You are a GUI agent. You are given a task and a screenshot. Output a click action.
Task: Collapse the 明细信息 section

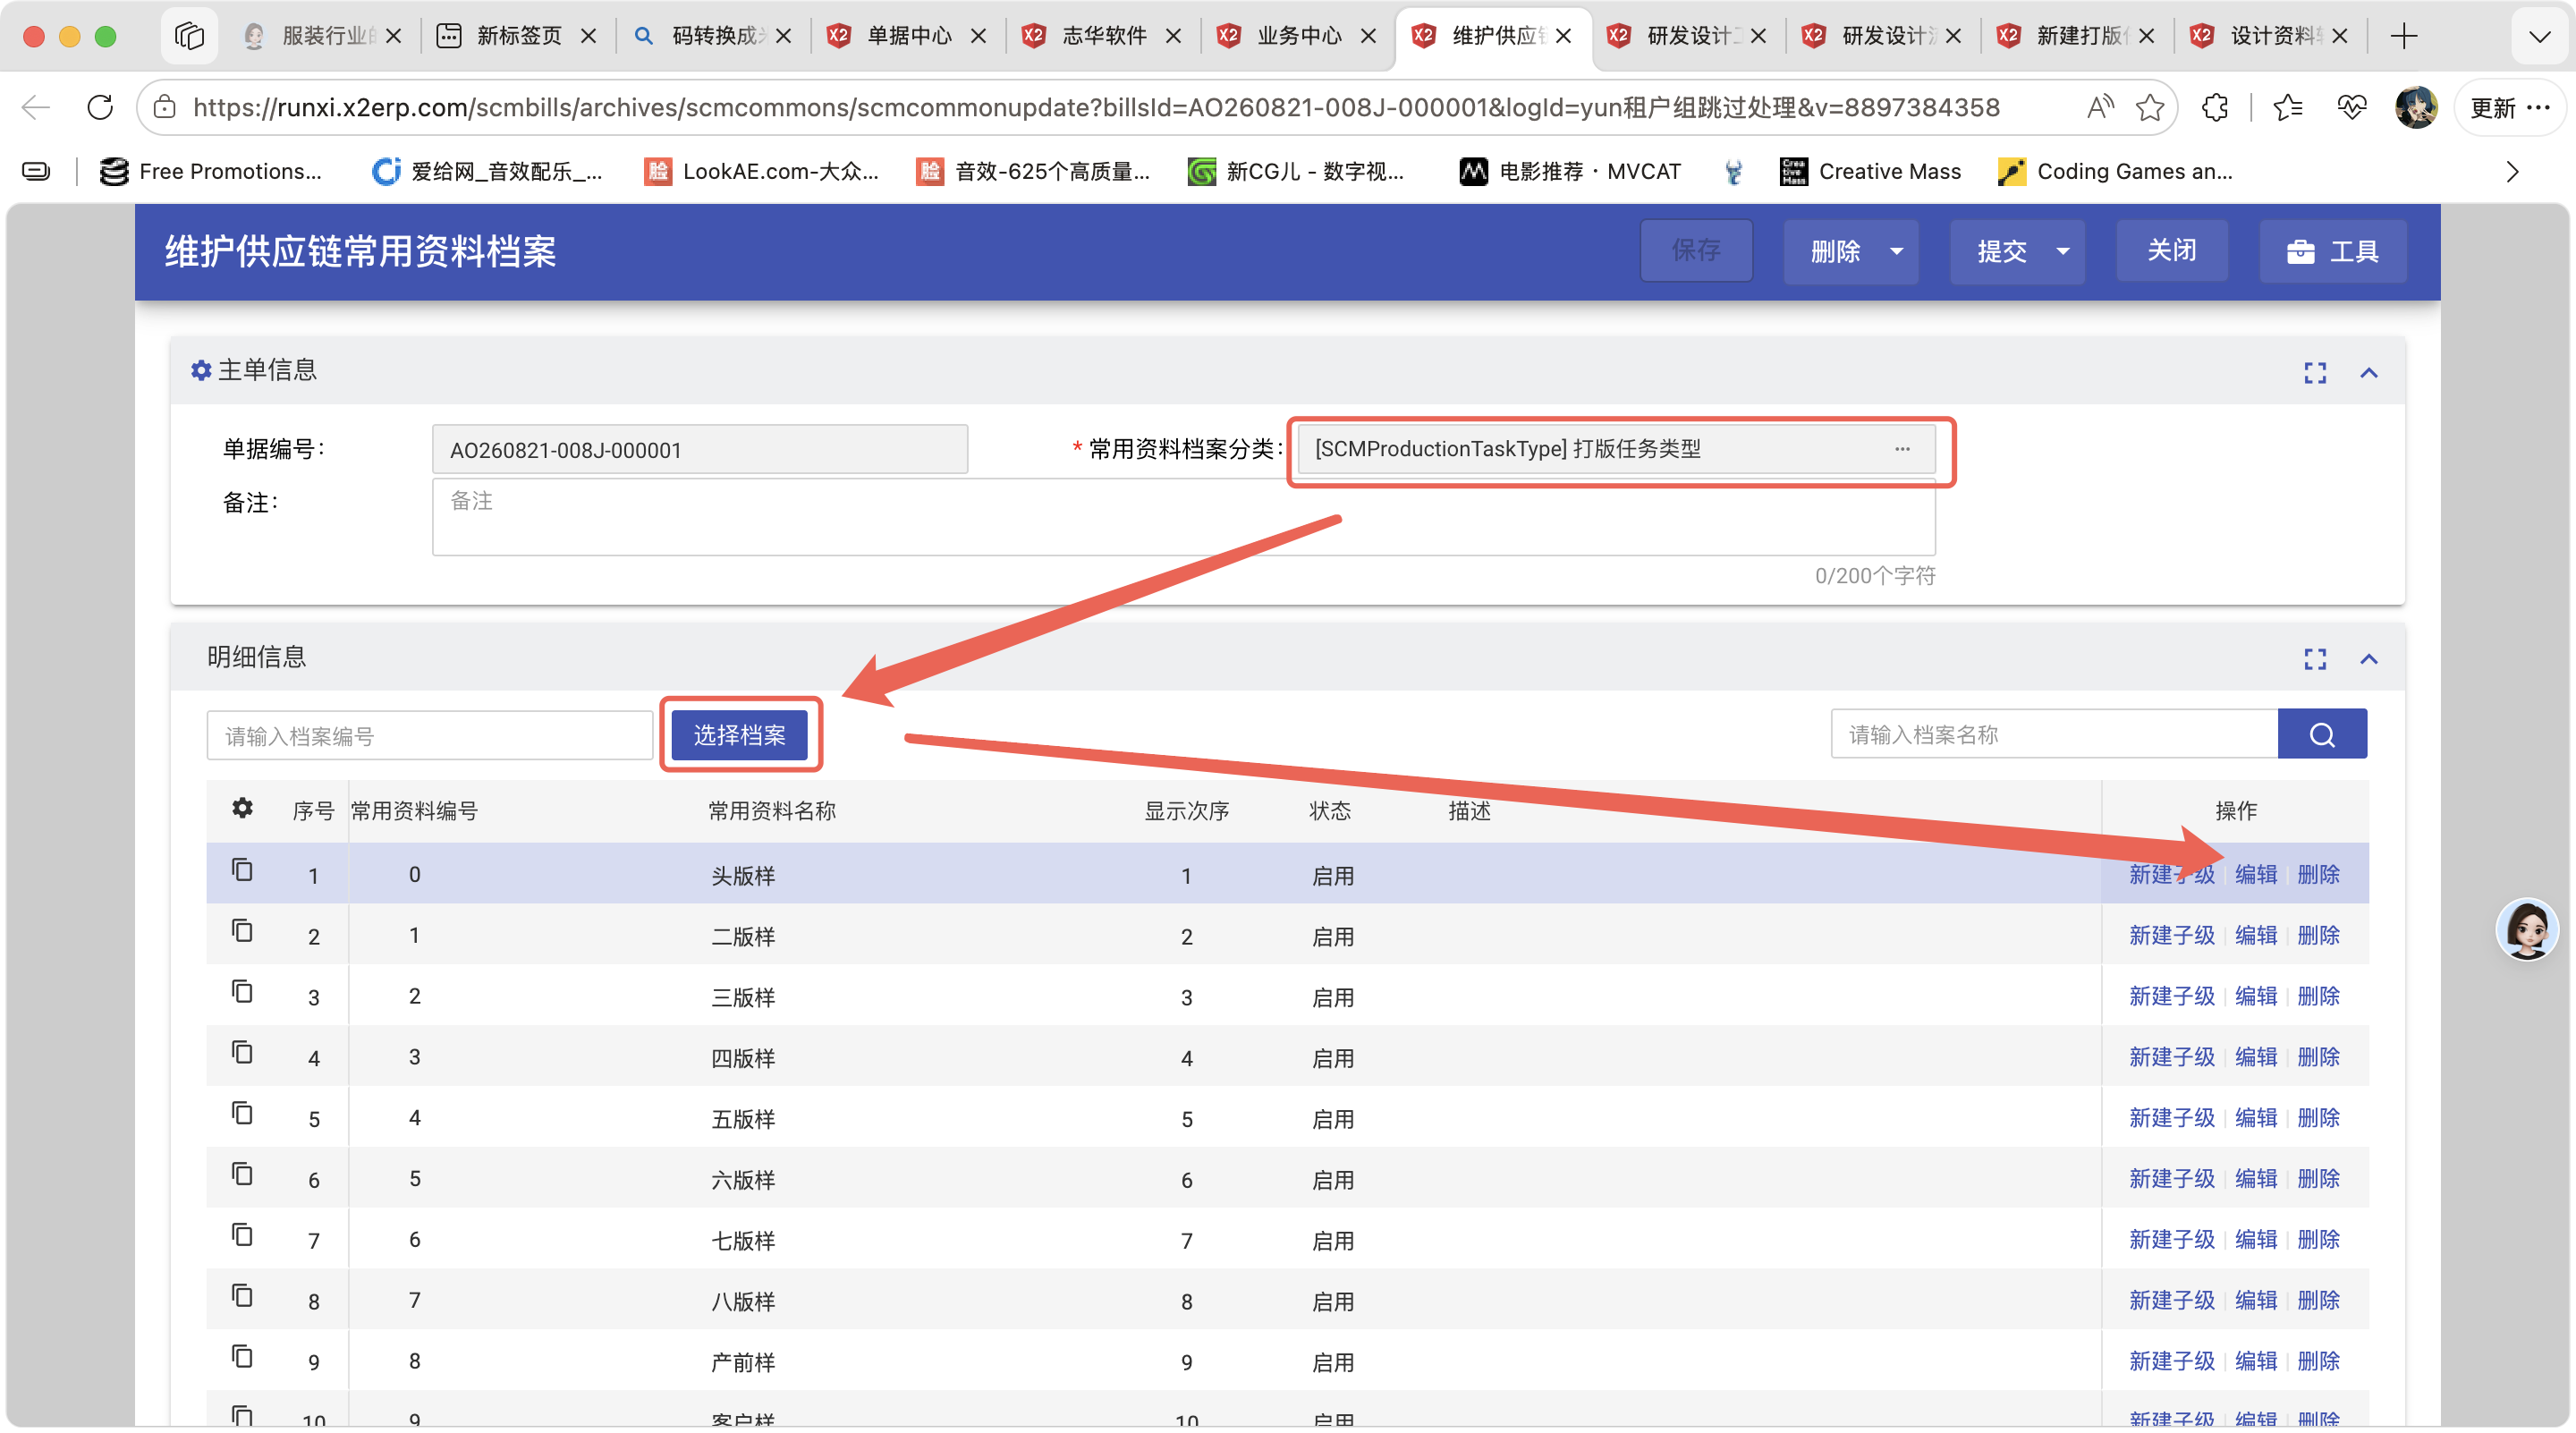pos(2369,659)
